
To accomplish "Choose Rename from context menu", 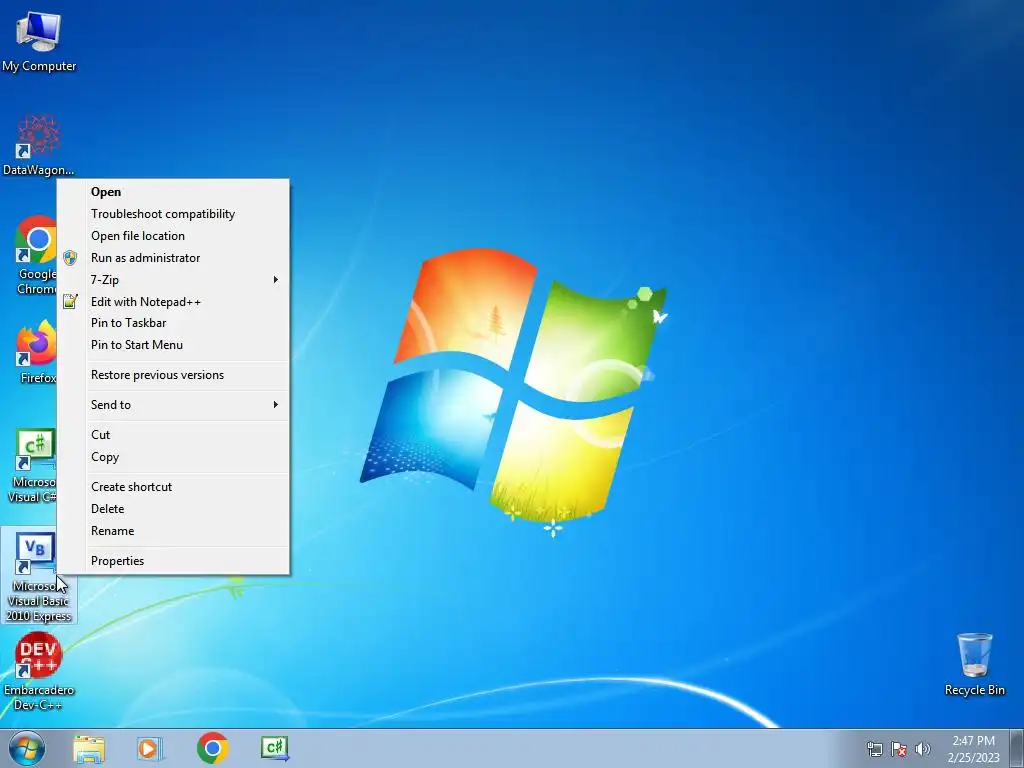I will point(173,531).
